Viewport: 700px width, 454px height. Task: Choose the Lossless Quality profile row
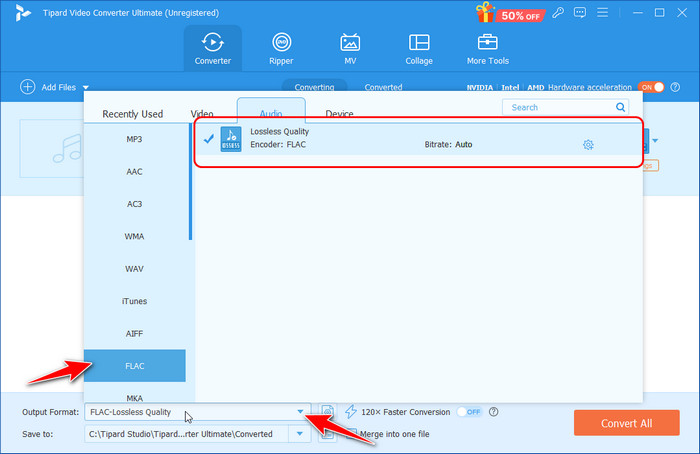click(419, 139)
